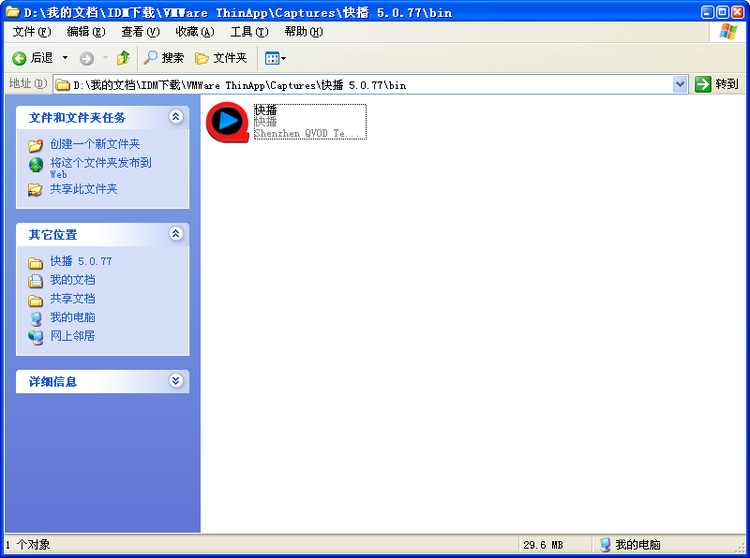
Task: Click the Up folder level icon
Action: click(x=123, y=58)
